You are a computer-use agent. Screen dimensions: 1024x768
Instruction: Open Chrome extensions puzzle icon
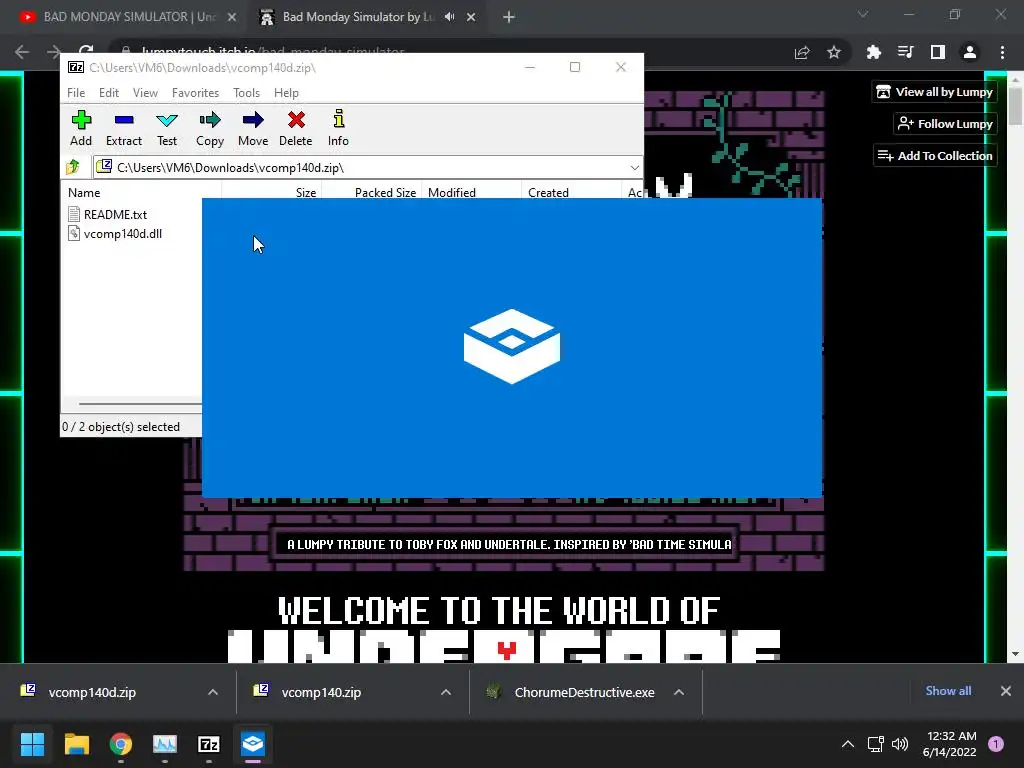(x=874, y=52)
